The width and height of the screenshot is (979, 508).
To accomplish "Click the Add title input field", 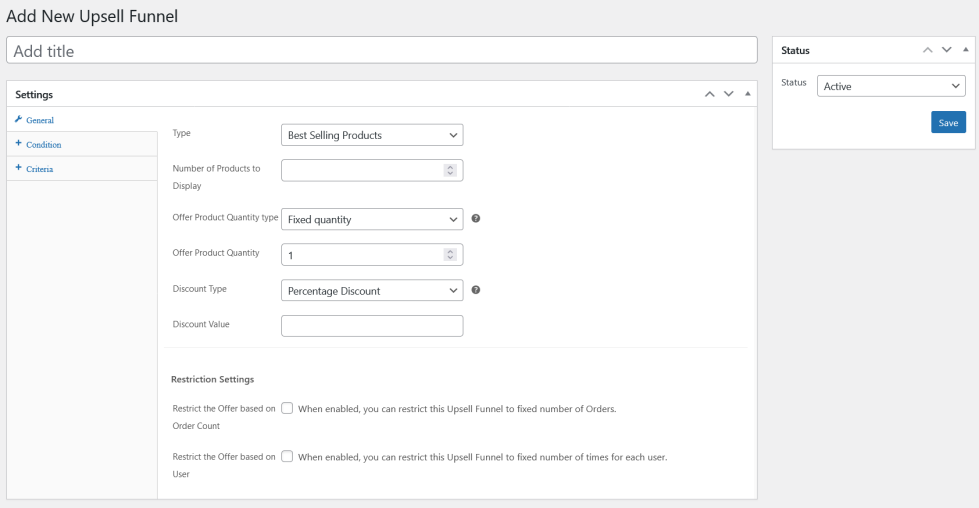I will tap(382, 50).
